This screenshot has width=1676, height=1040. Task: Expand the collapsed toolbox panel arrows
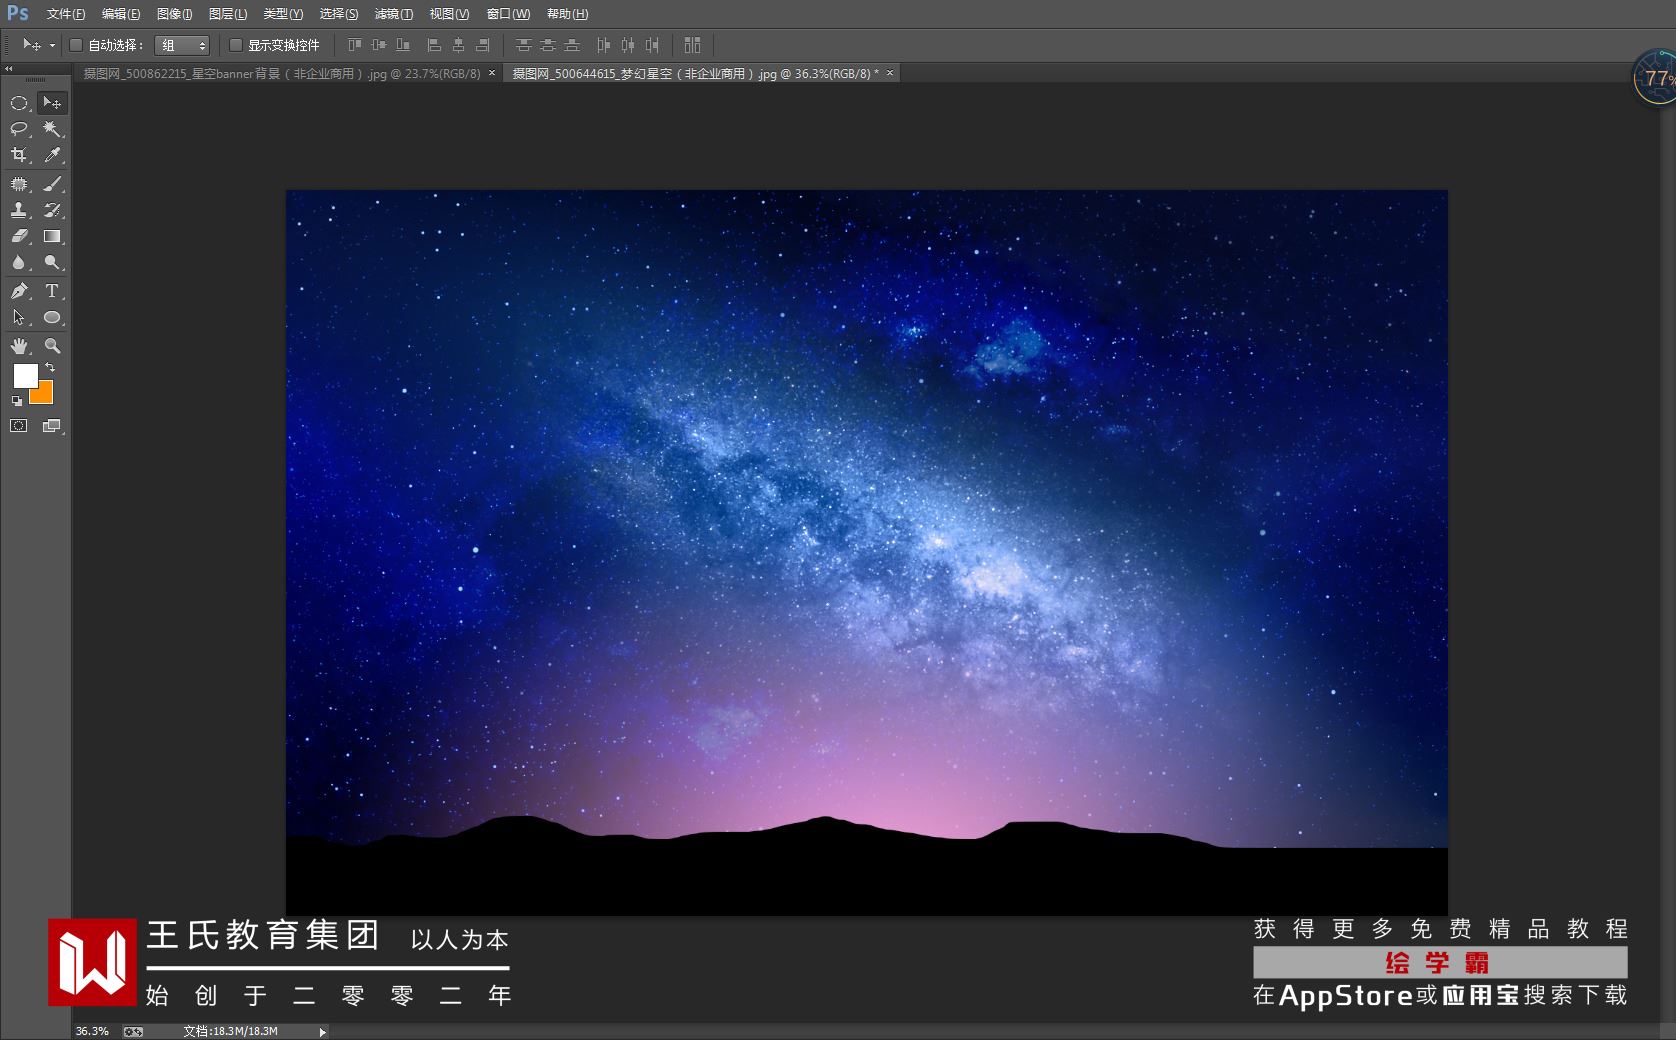pyautogui.click(x=9, y=69)
